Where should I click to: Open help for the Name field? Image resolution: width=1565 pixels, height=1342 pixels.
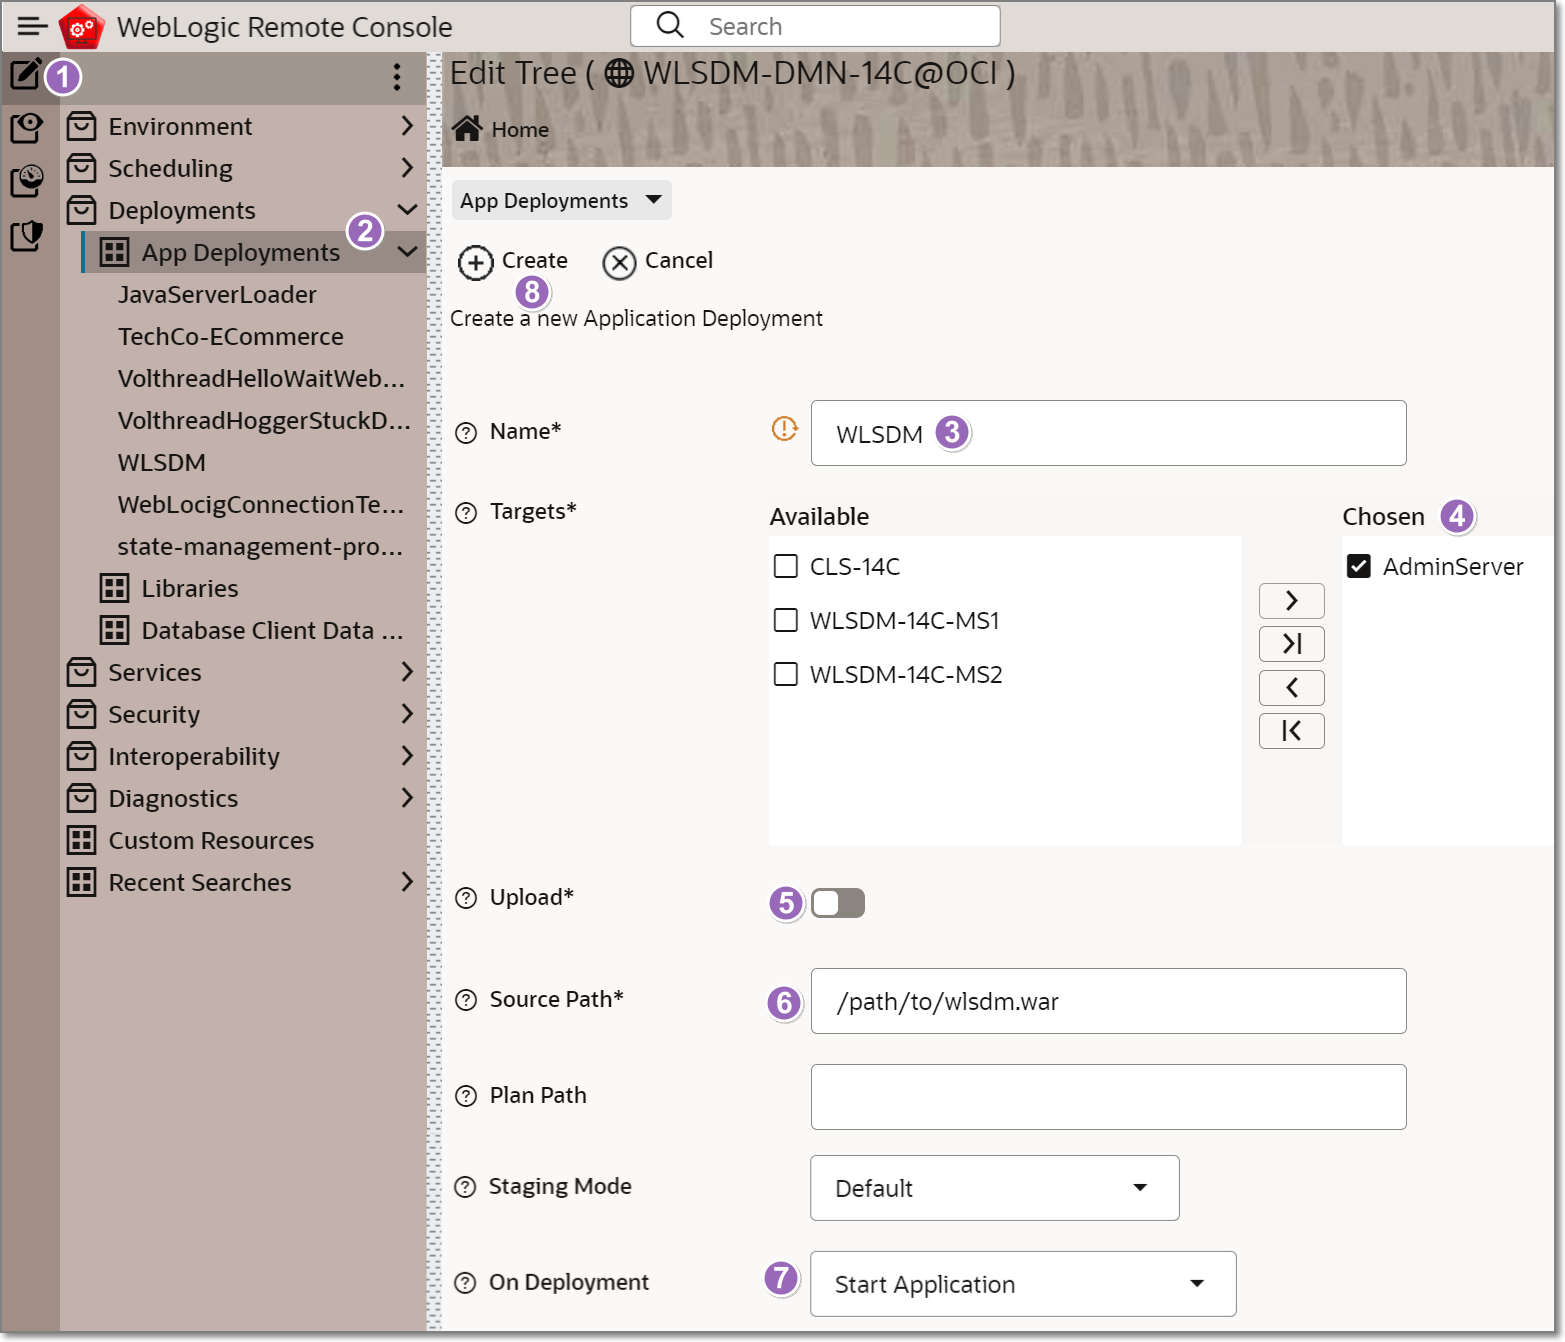click(466, 433)
